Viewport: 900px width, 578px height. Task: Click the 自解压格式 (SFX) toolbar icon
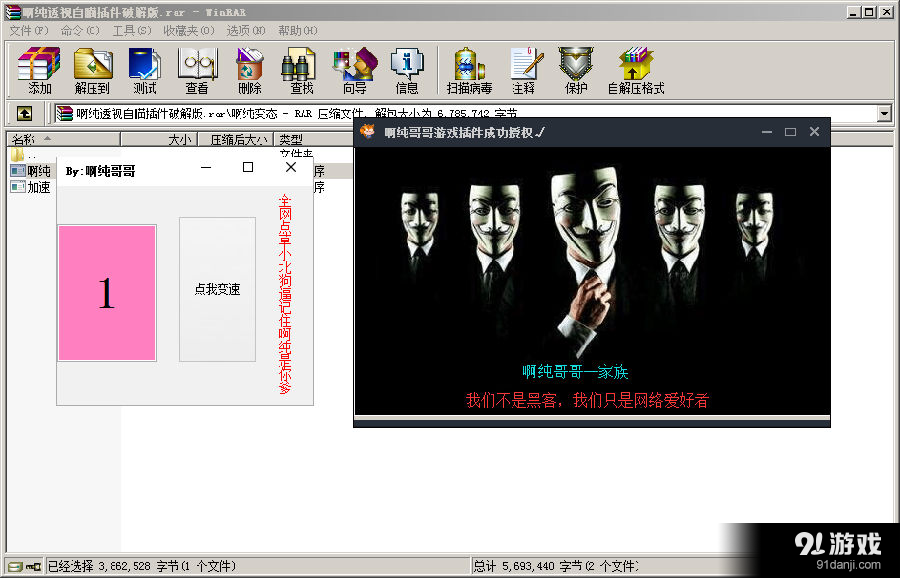(x=636, y=71)
